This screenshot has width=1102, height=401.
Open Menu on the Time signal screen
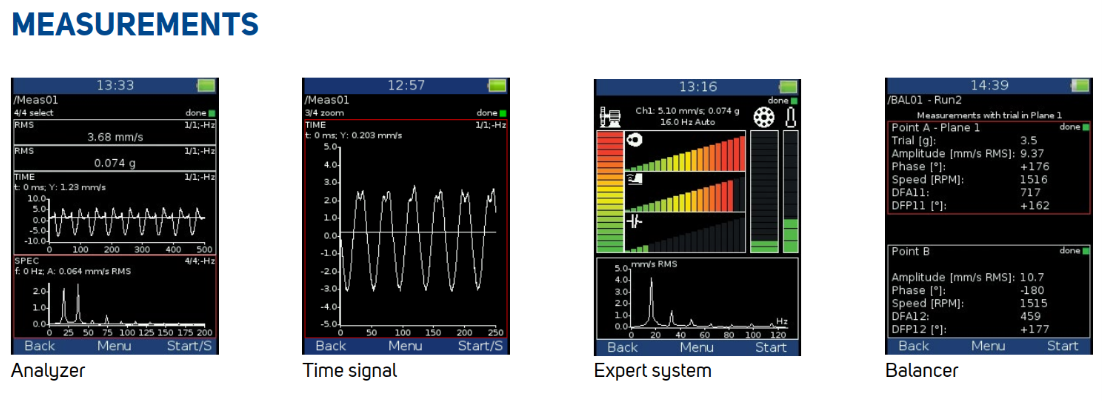pos(406,346)
